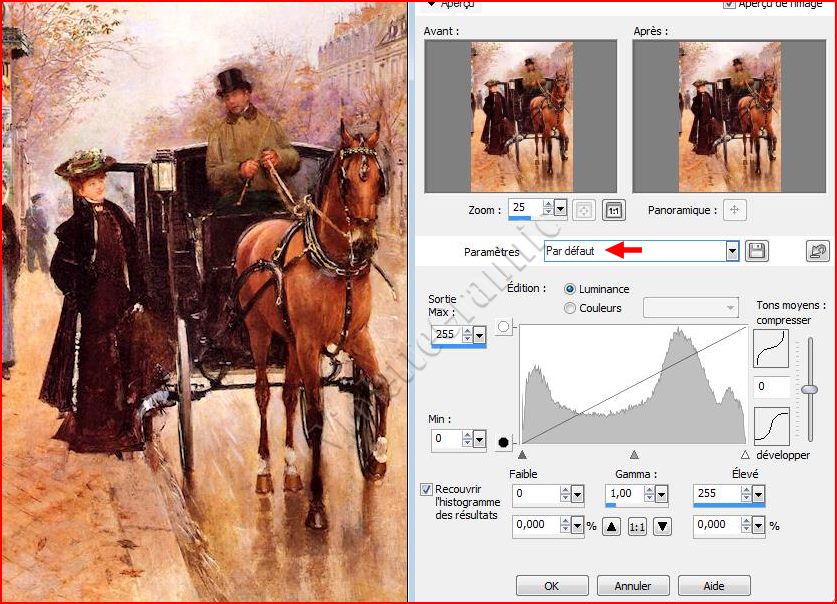Click the expand midtones curve icon
This screenshot has width=837, height=604.
point(771,426)
